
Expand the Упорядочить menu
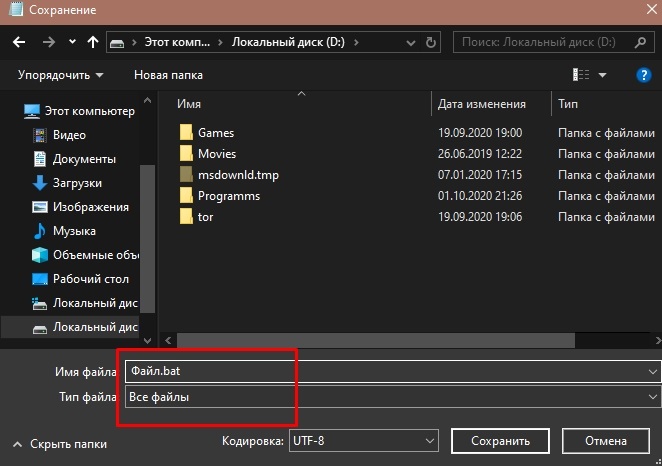[60, 75]
